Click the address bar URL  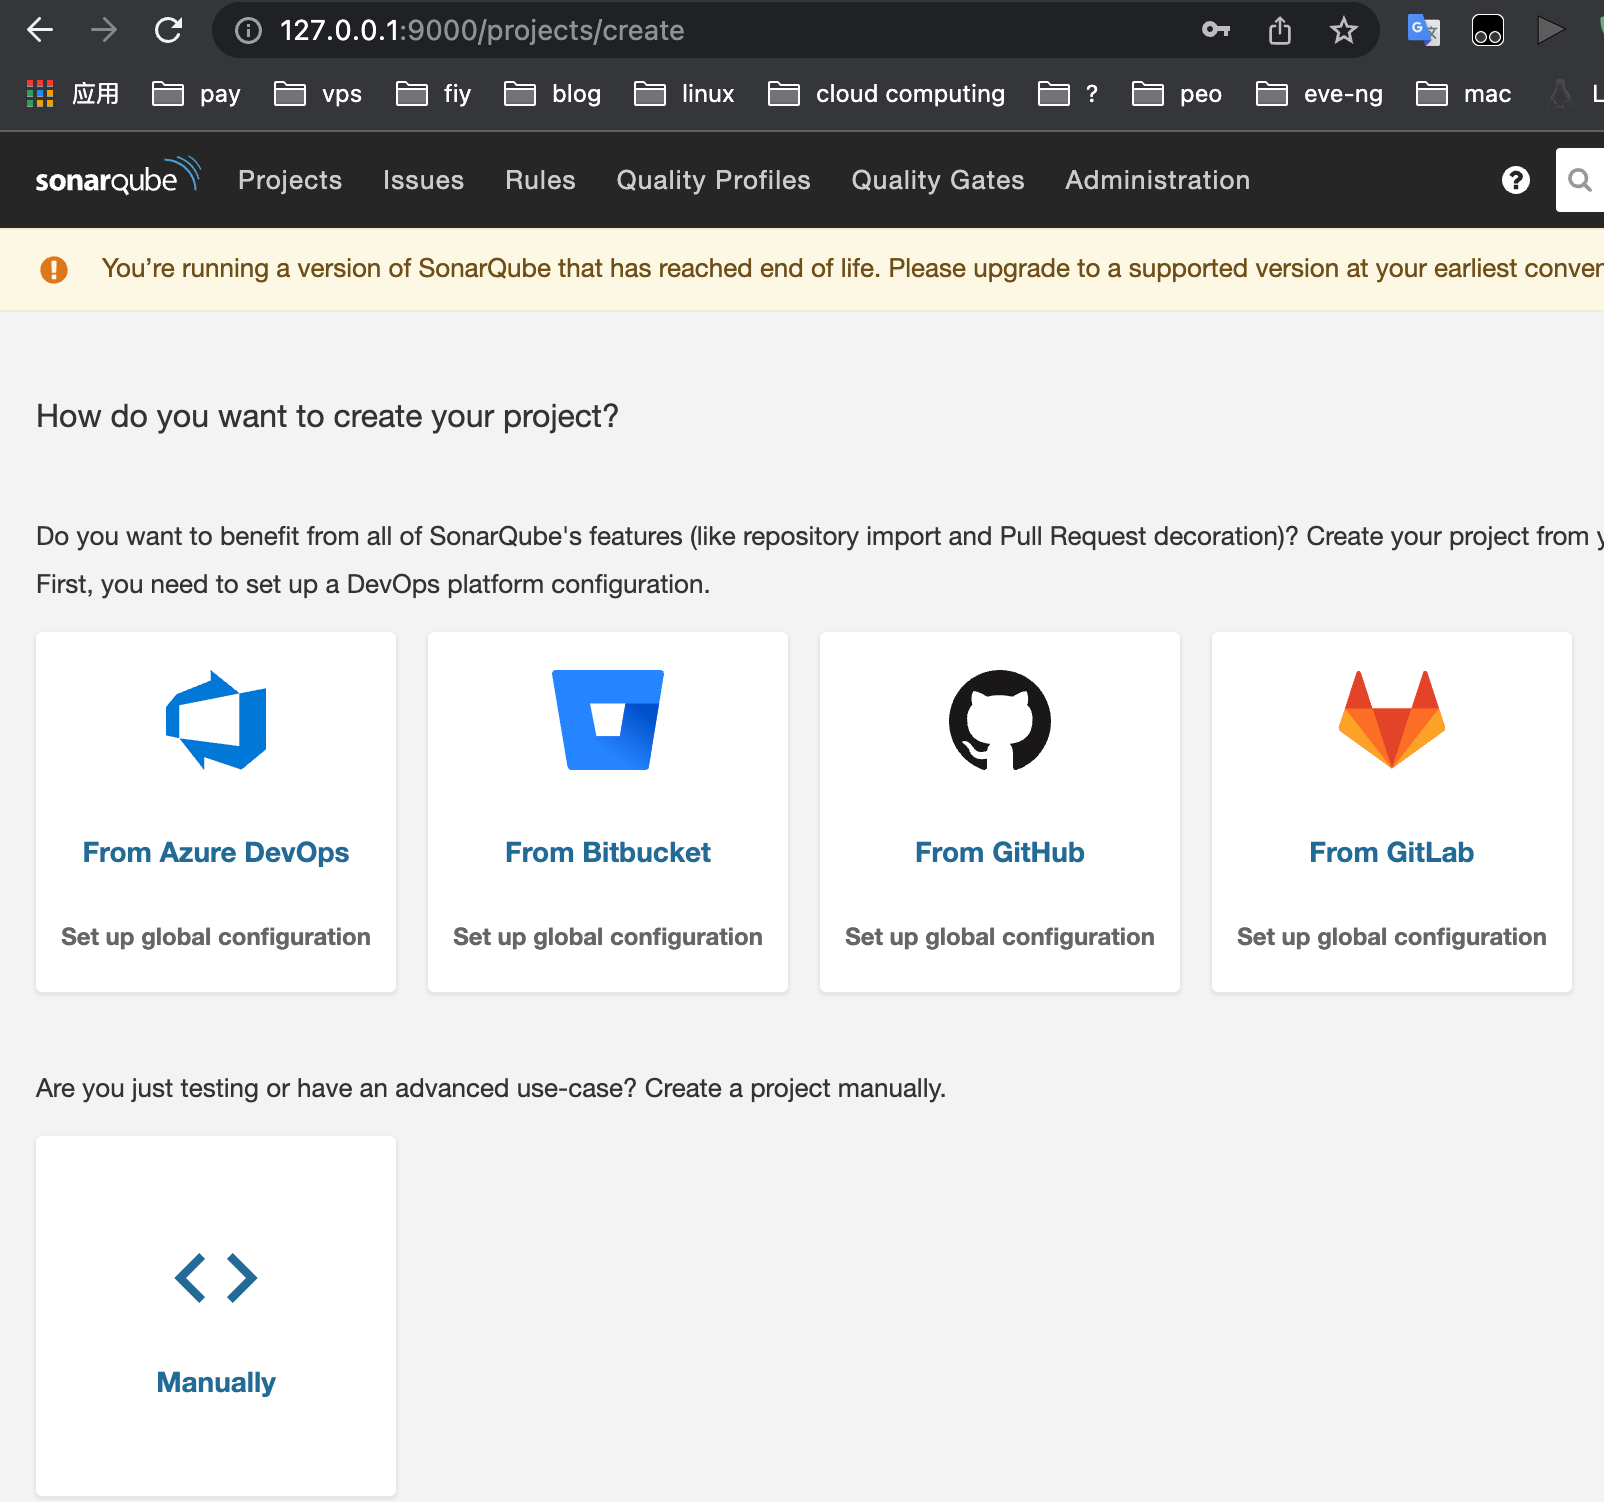coord(482,30)
